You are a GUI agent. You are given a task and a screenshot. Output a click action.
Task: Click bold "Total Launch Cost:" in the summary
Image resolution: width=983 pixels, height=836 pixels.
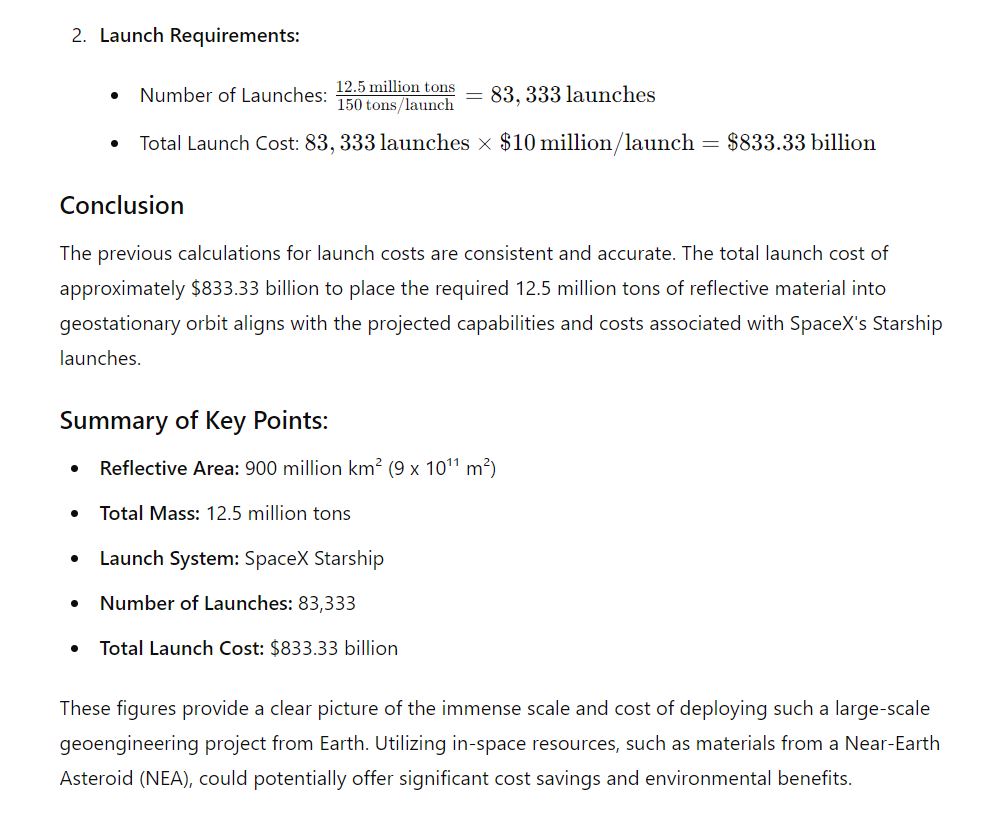tap(182, 649)
